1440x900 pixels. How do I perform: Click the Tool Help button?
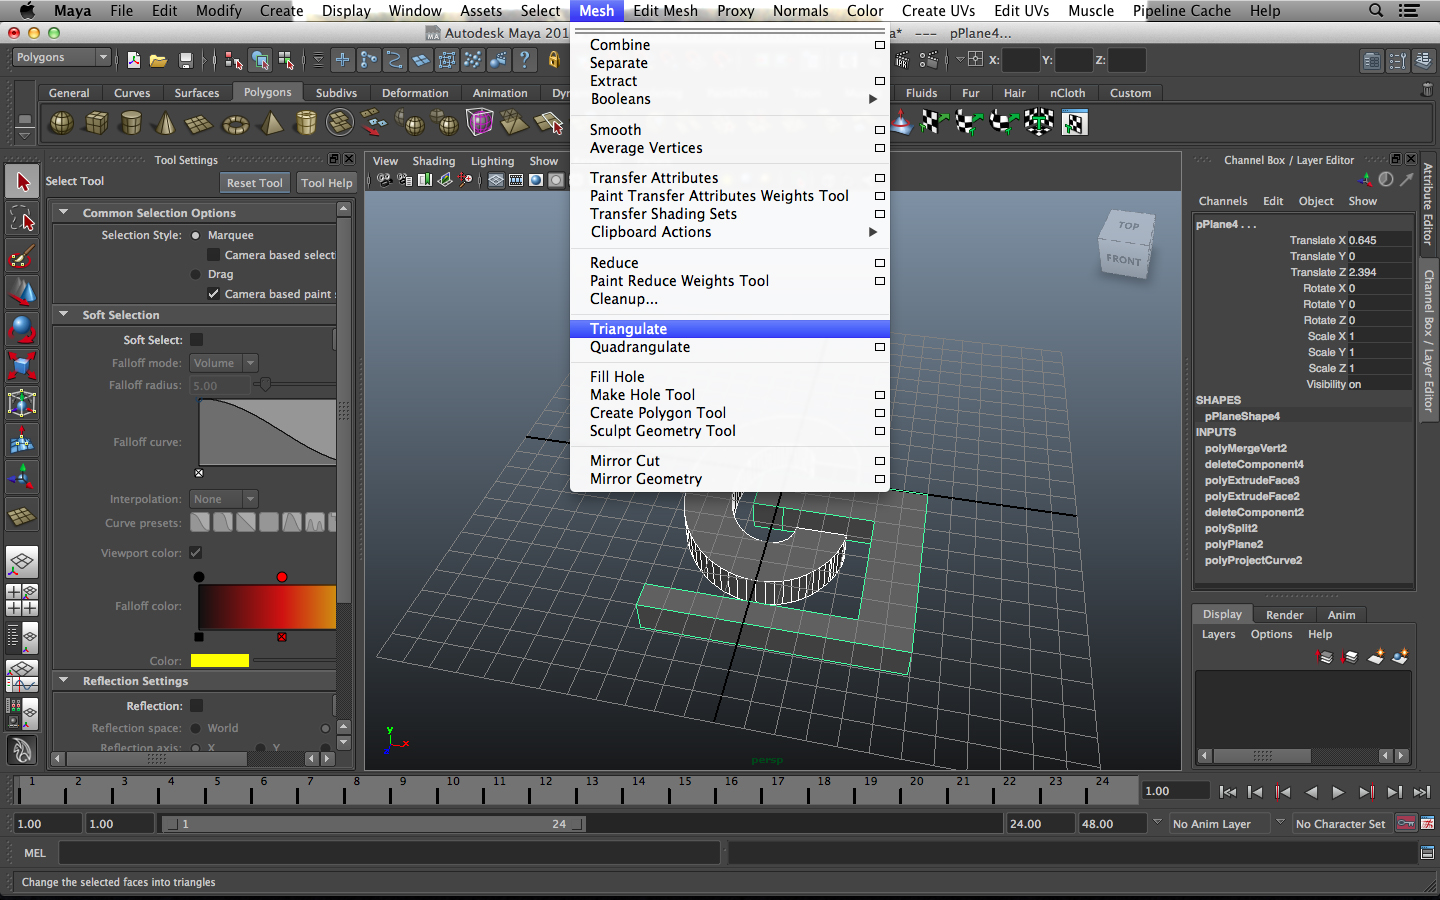coord(327,183)
